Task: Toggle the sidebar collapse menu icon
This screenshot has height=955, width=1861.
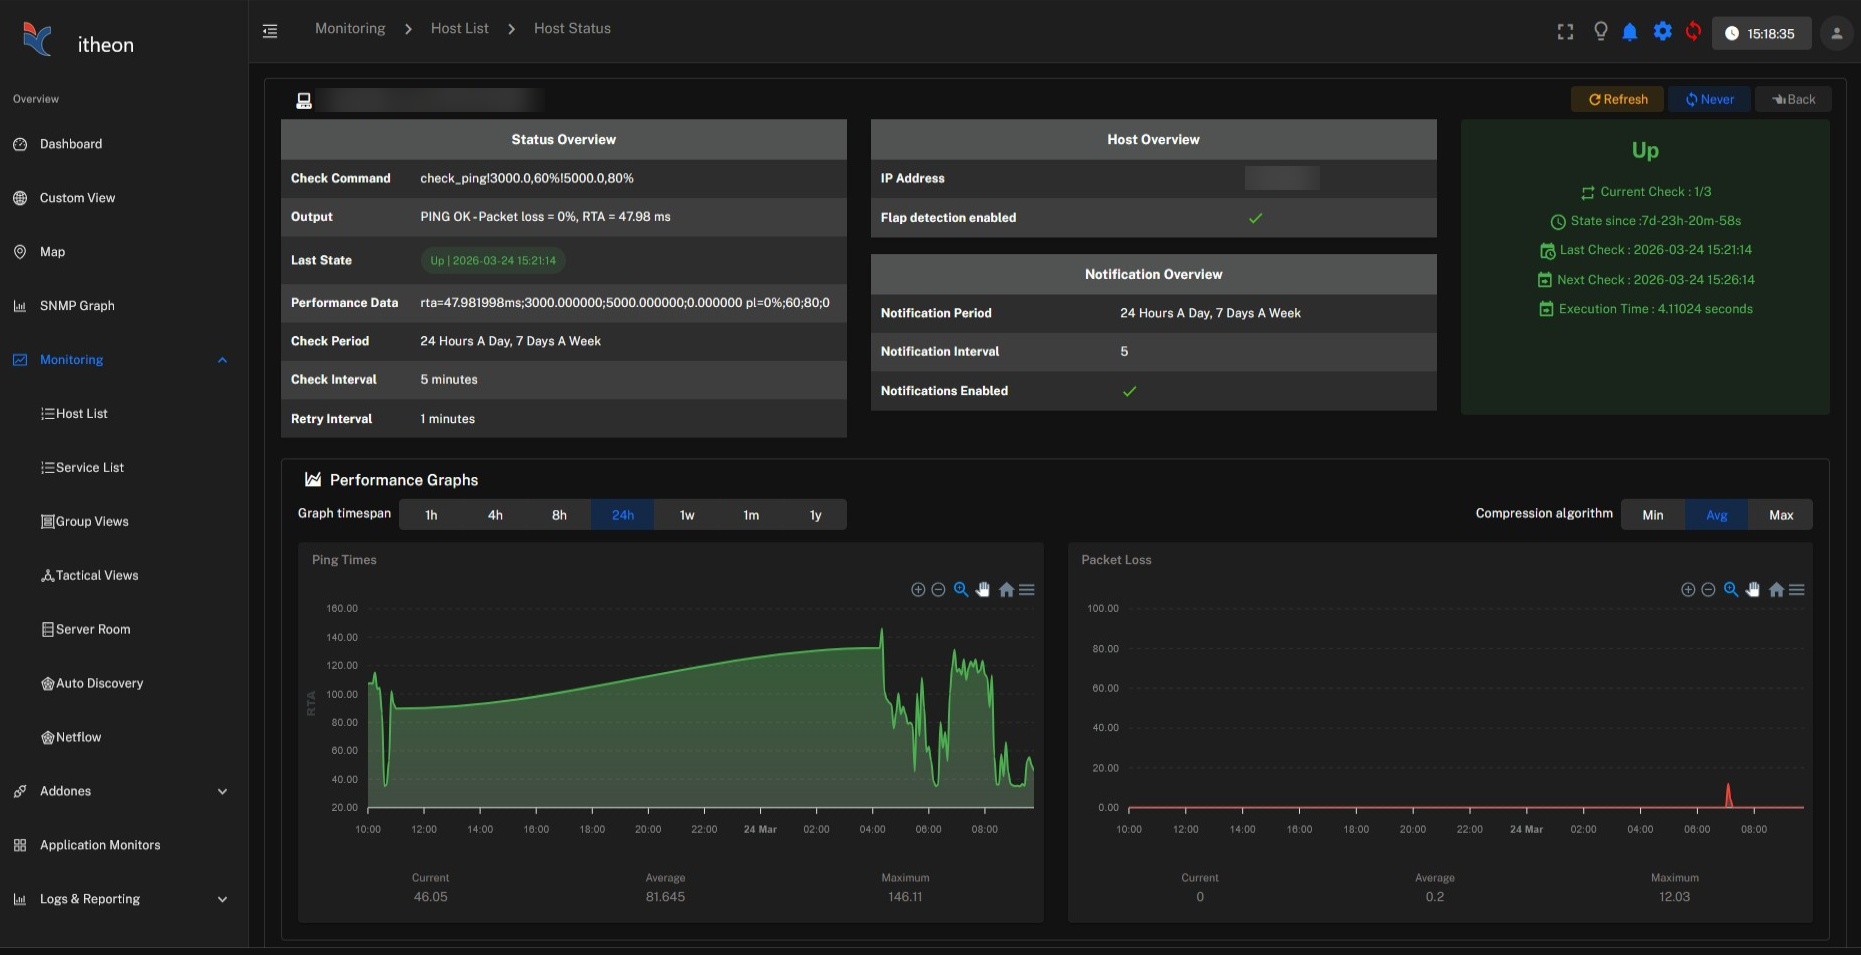Action: [x=270, y=31]
